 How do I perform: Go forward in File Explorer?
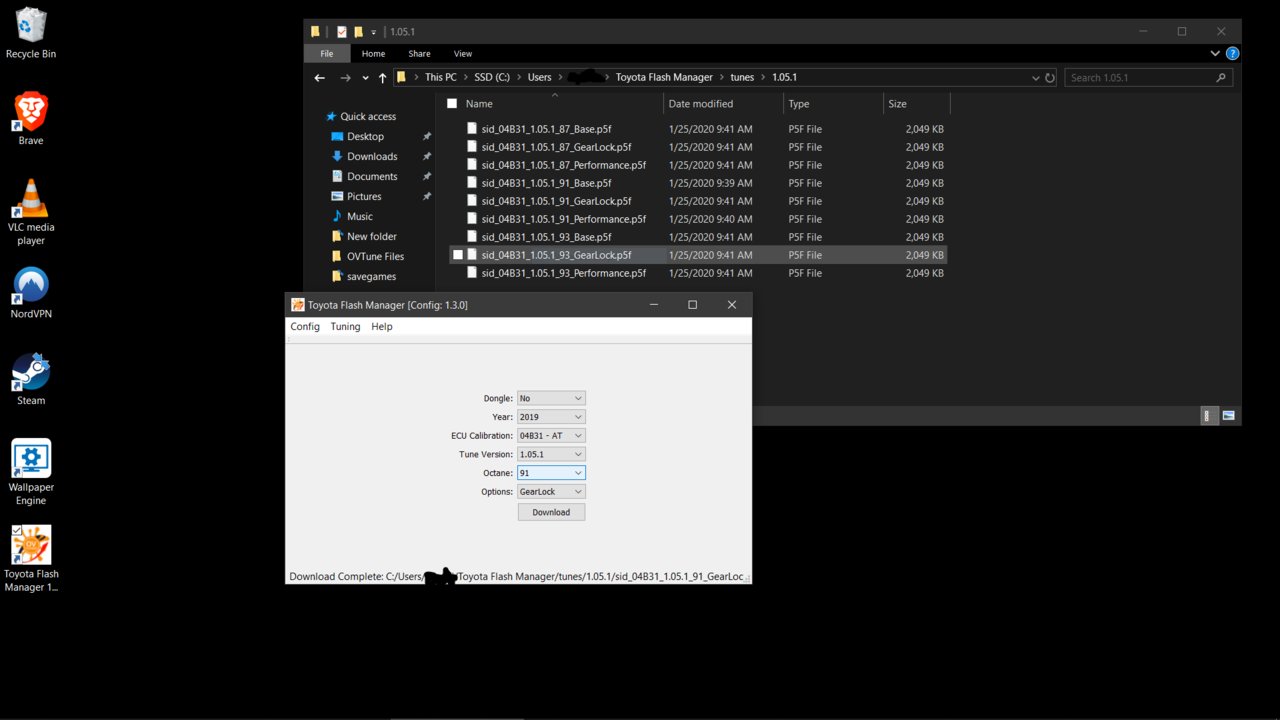click(x=345, y=78)
